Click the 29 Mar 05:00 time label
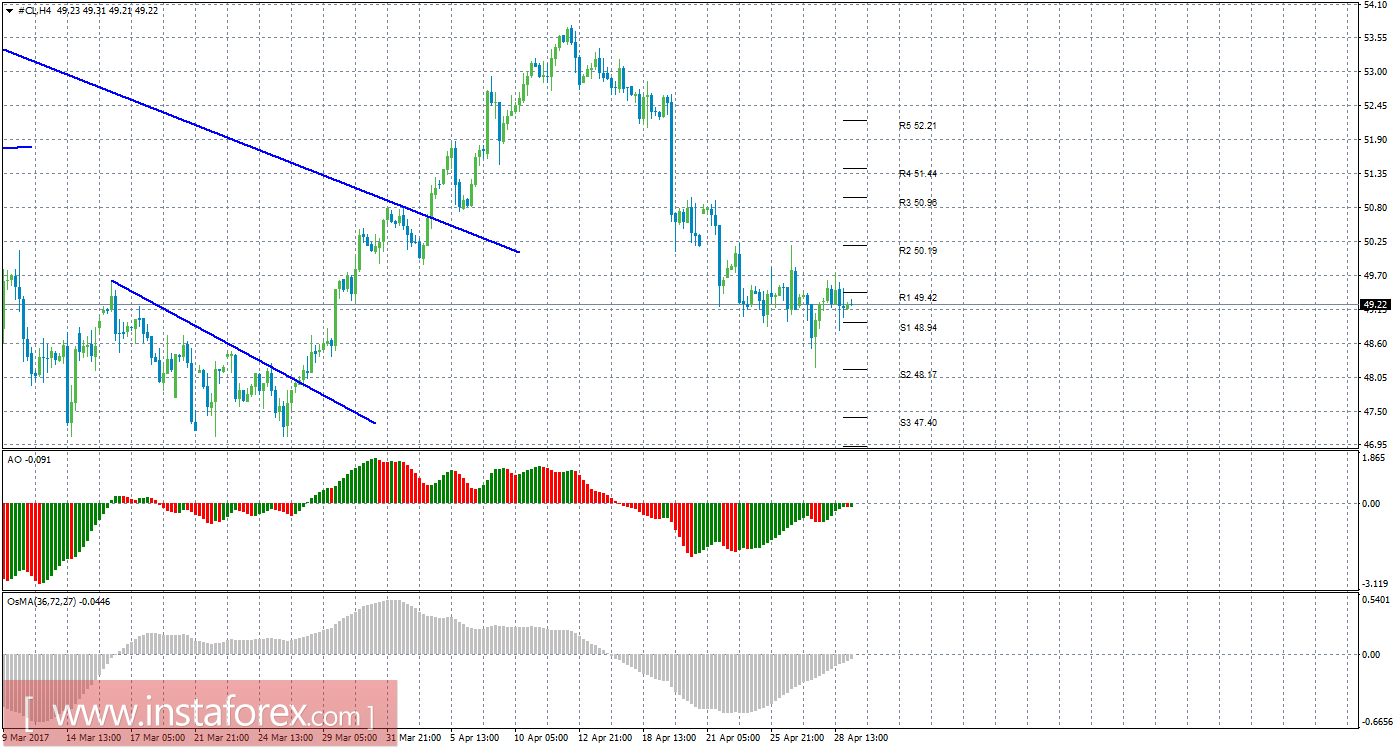Screen dimensions: 1398x749 (350, 738)
